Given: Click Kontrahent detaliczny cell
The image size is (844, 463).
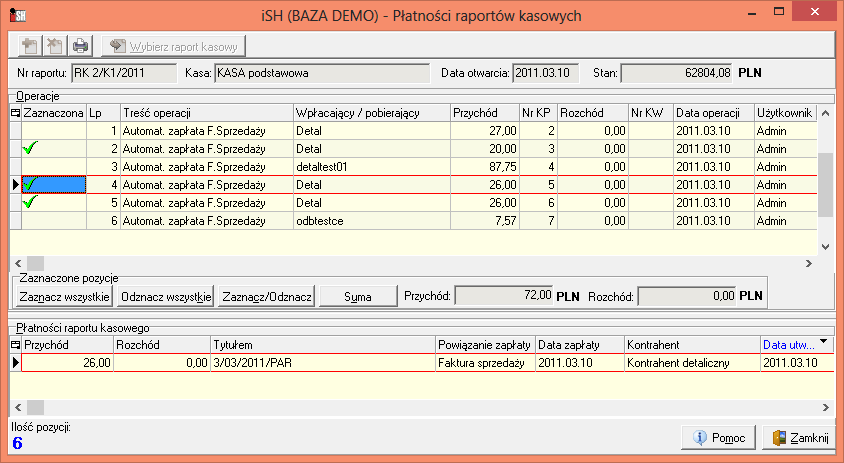Looking at the screenshot, I should coord(692,363).
